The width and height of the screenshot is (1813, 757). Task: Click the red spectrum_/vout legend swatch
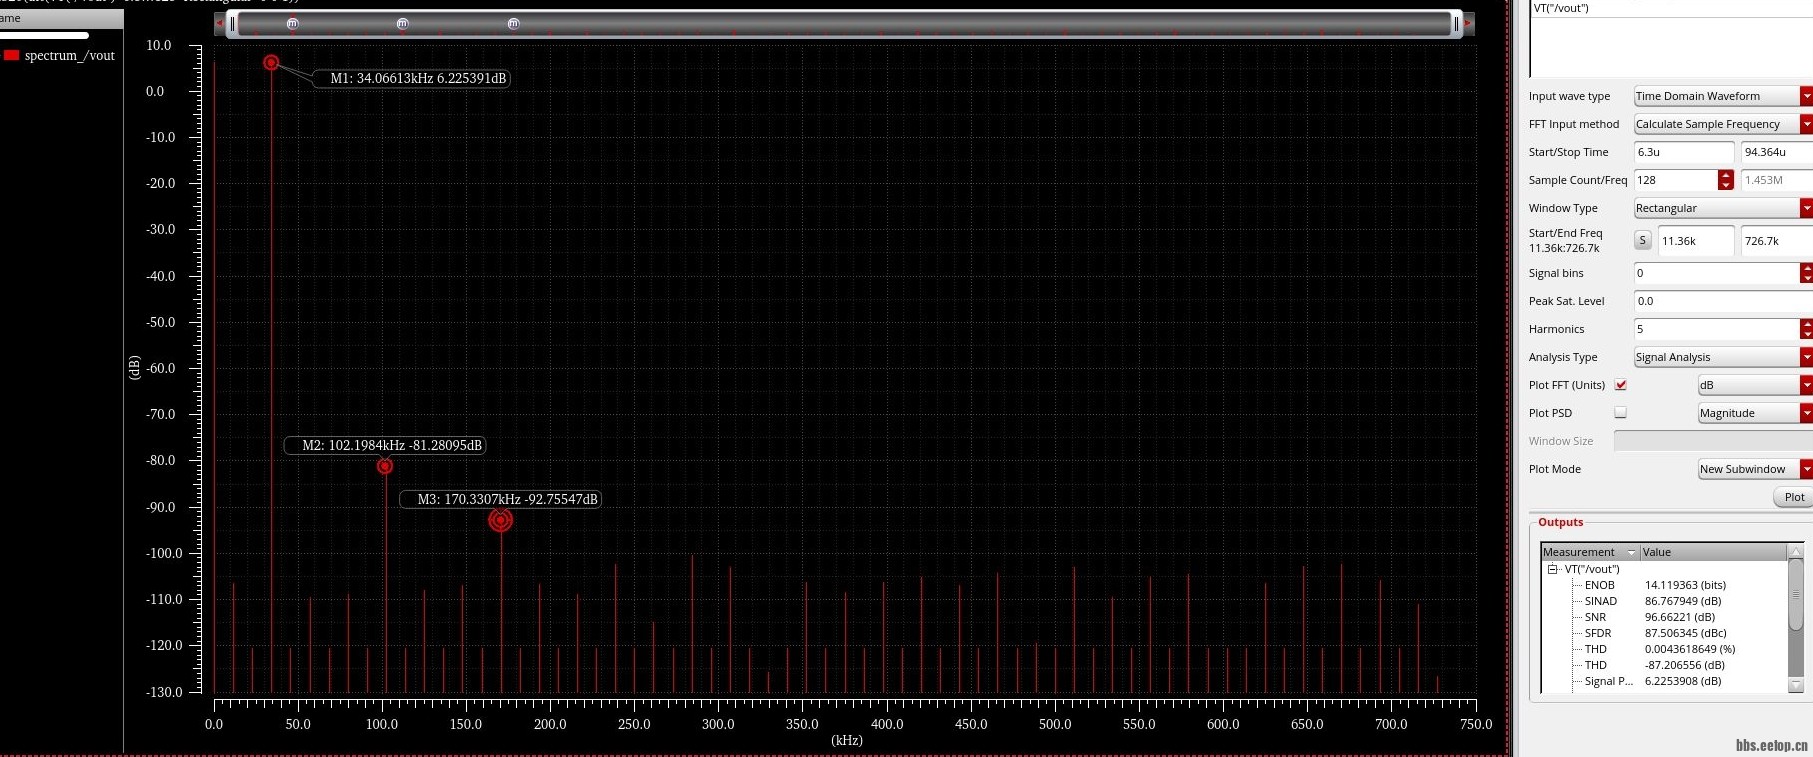point(12,56)
